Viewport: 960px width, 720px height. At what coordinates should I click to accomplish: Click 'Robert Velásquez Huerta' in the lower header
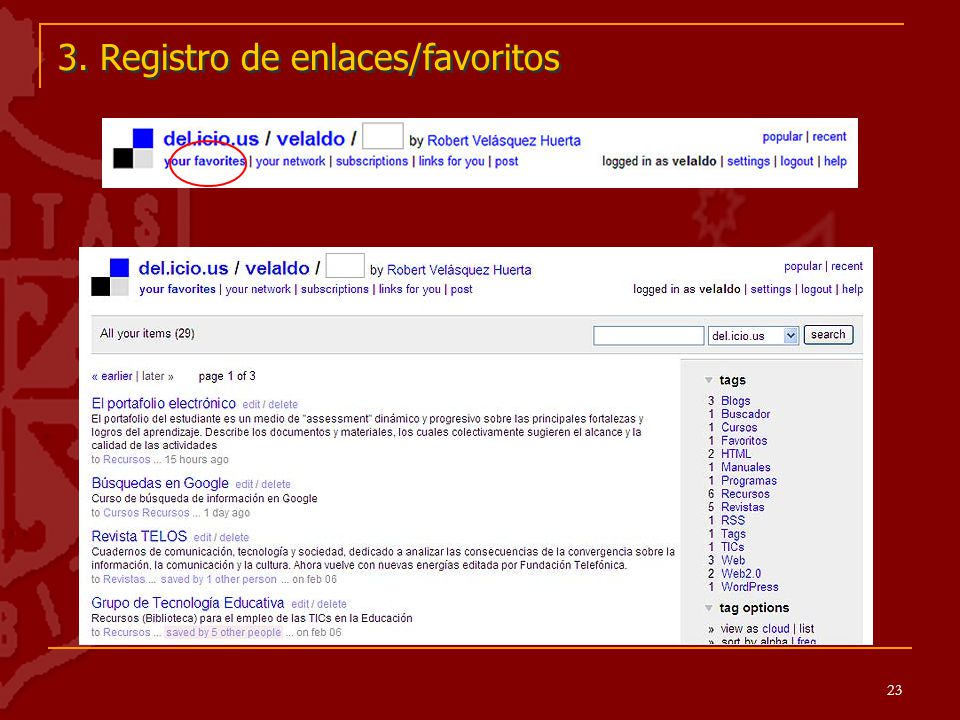pos(459,270)
